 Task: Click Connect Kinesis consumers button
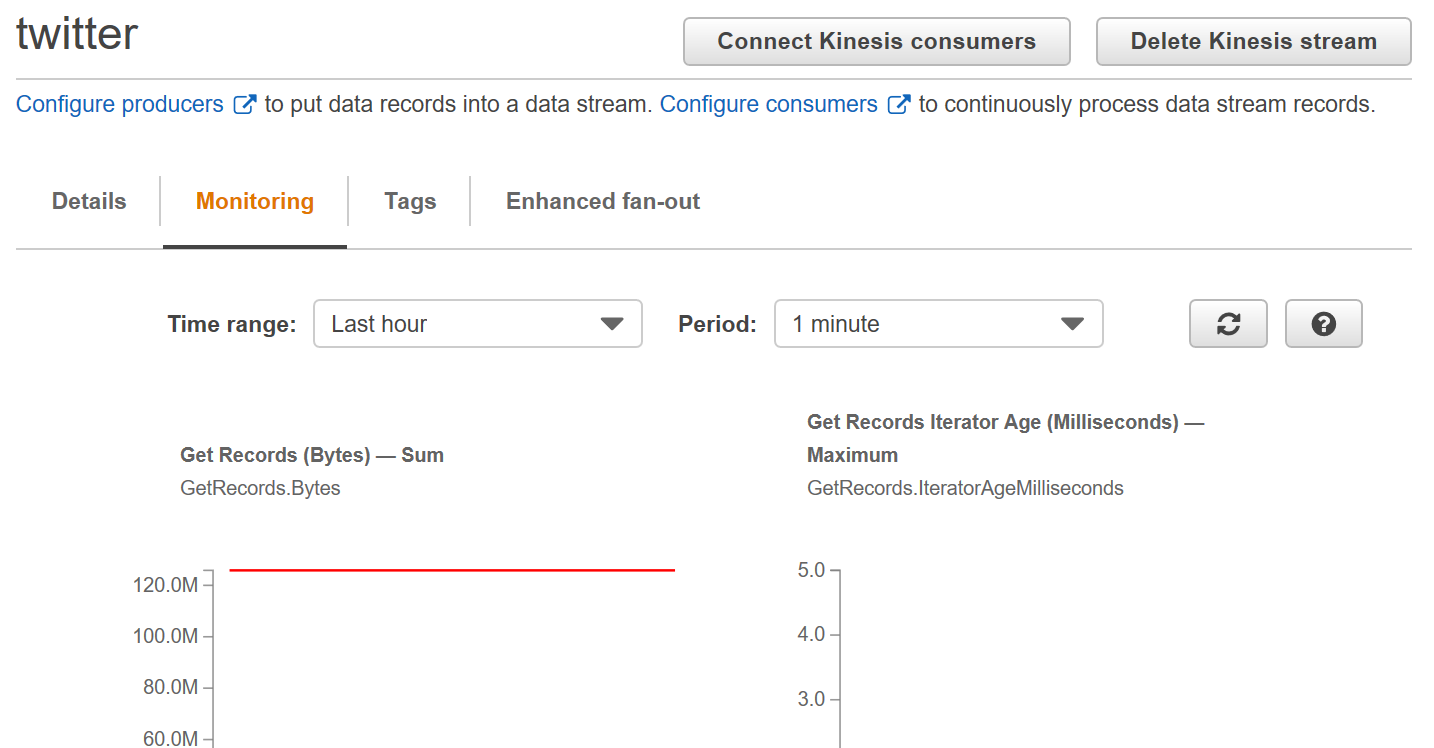coord(876,42)
